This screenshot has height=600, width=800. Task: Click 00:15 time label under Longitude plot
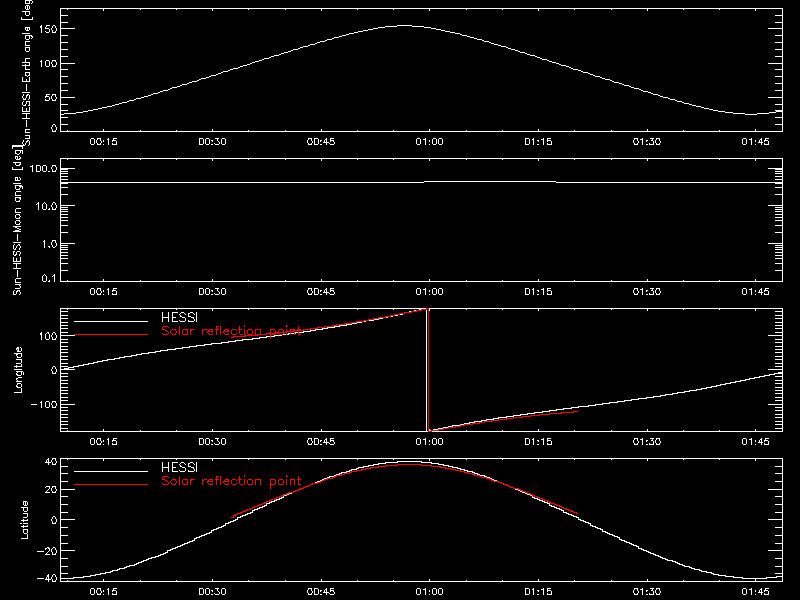pyautogui.click(x=104, y=442)
